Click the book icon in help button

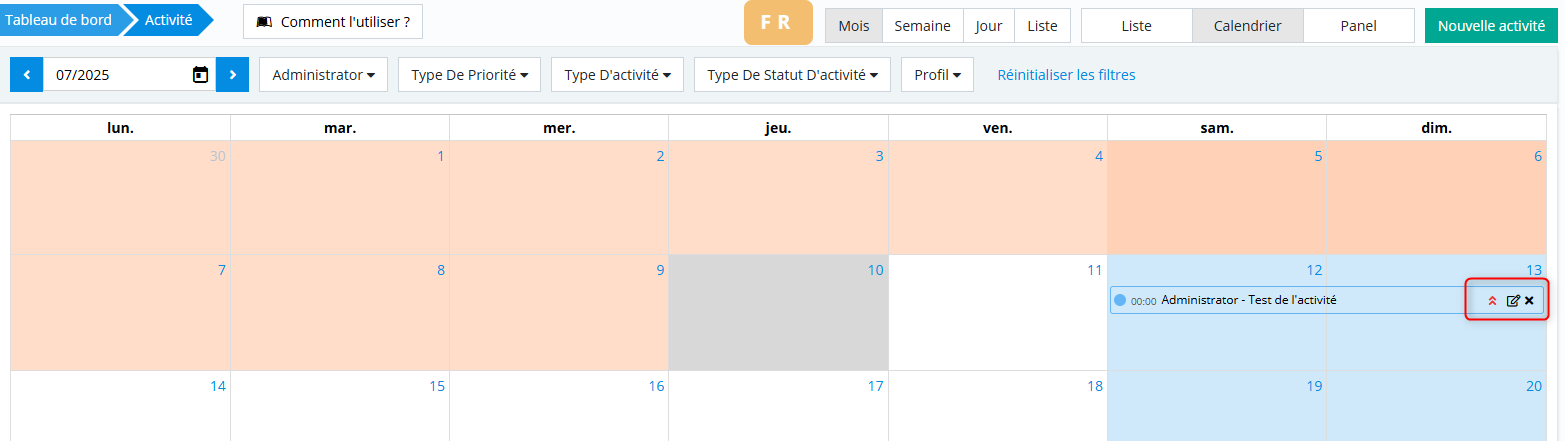(x=264, y=22)
